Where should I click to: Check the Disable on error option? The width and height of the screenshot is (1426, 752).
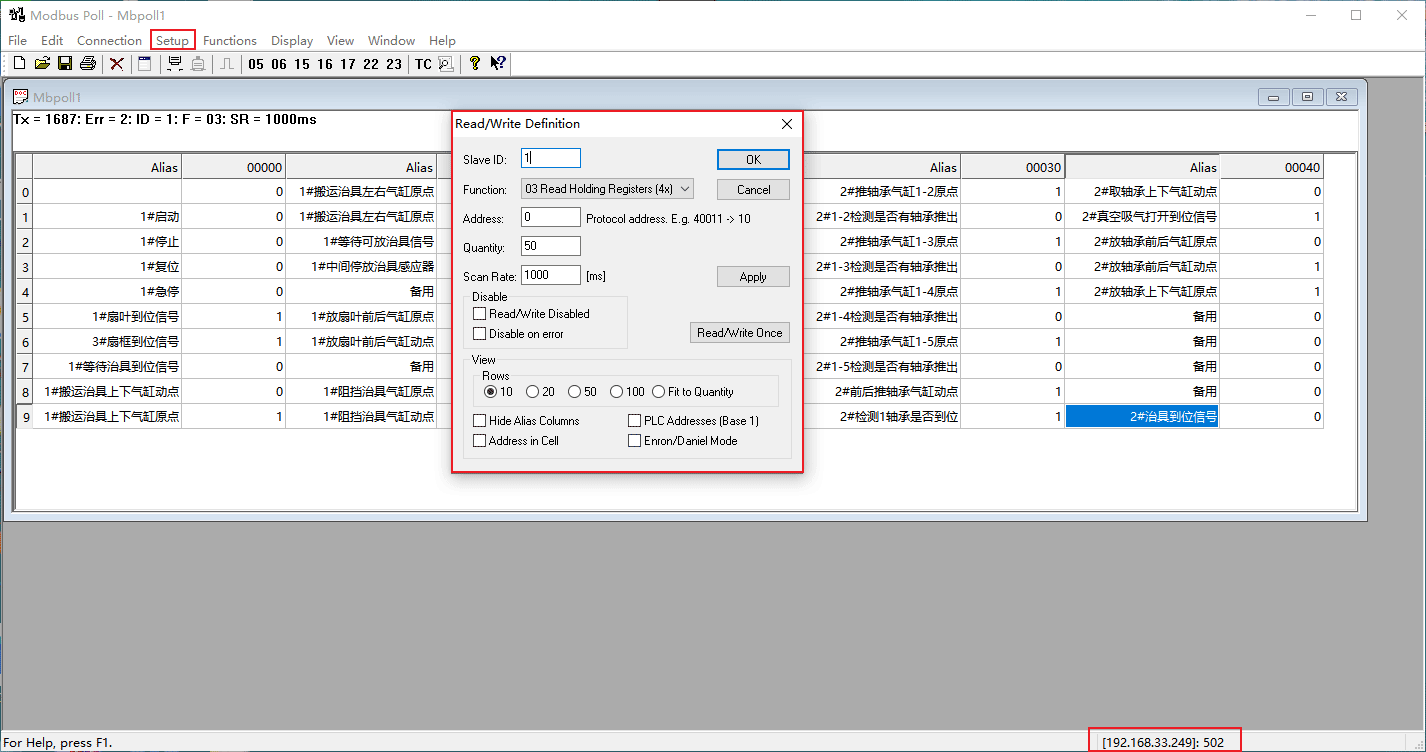coord(480,334)
